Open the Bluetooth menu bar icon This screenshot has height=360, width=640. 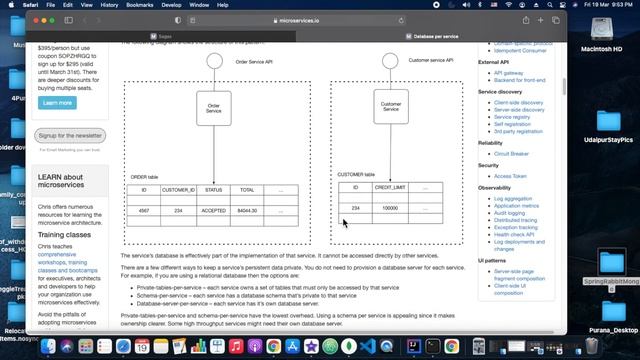tap(480, 5)
